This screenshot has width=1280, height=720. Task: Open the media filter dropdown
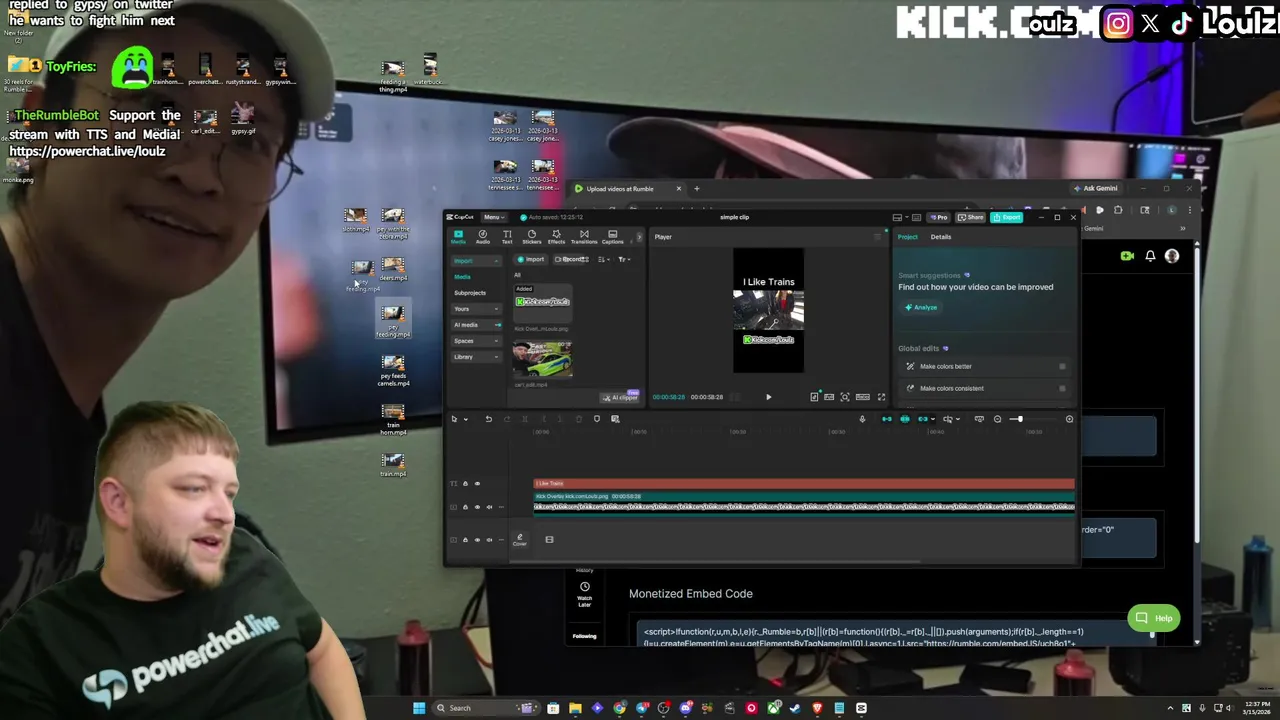coord(623,260)
